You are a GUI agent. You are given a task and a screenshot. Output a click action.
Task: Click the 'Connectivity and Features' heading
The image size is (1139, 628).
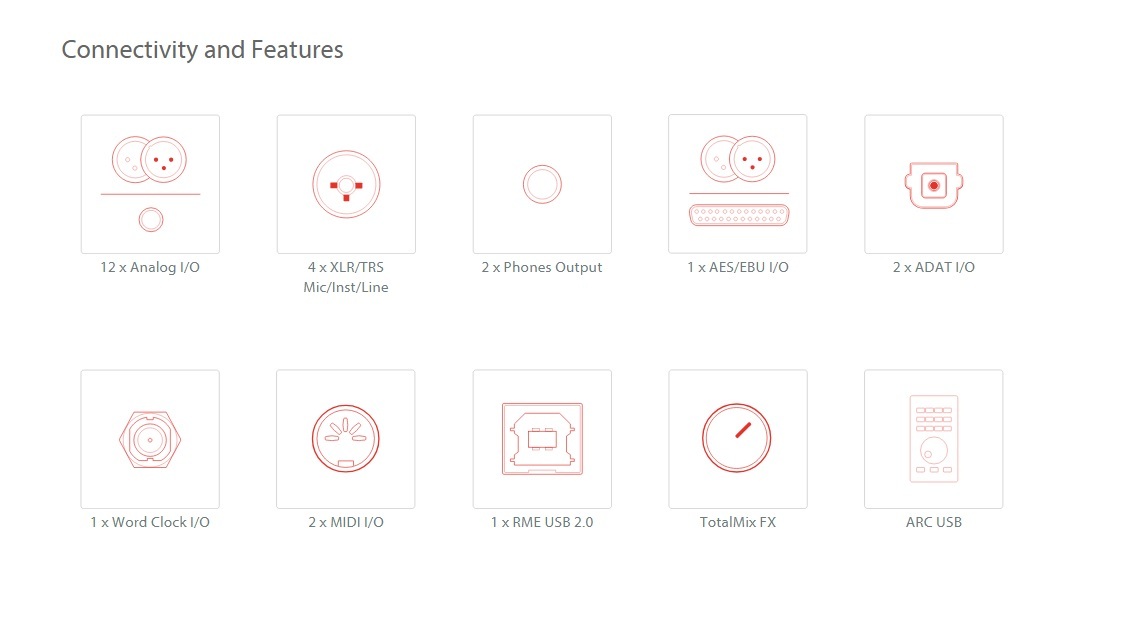pyautogui.click(x=202, y=49)
